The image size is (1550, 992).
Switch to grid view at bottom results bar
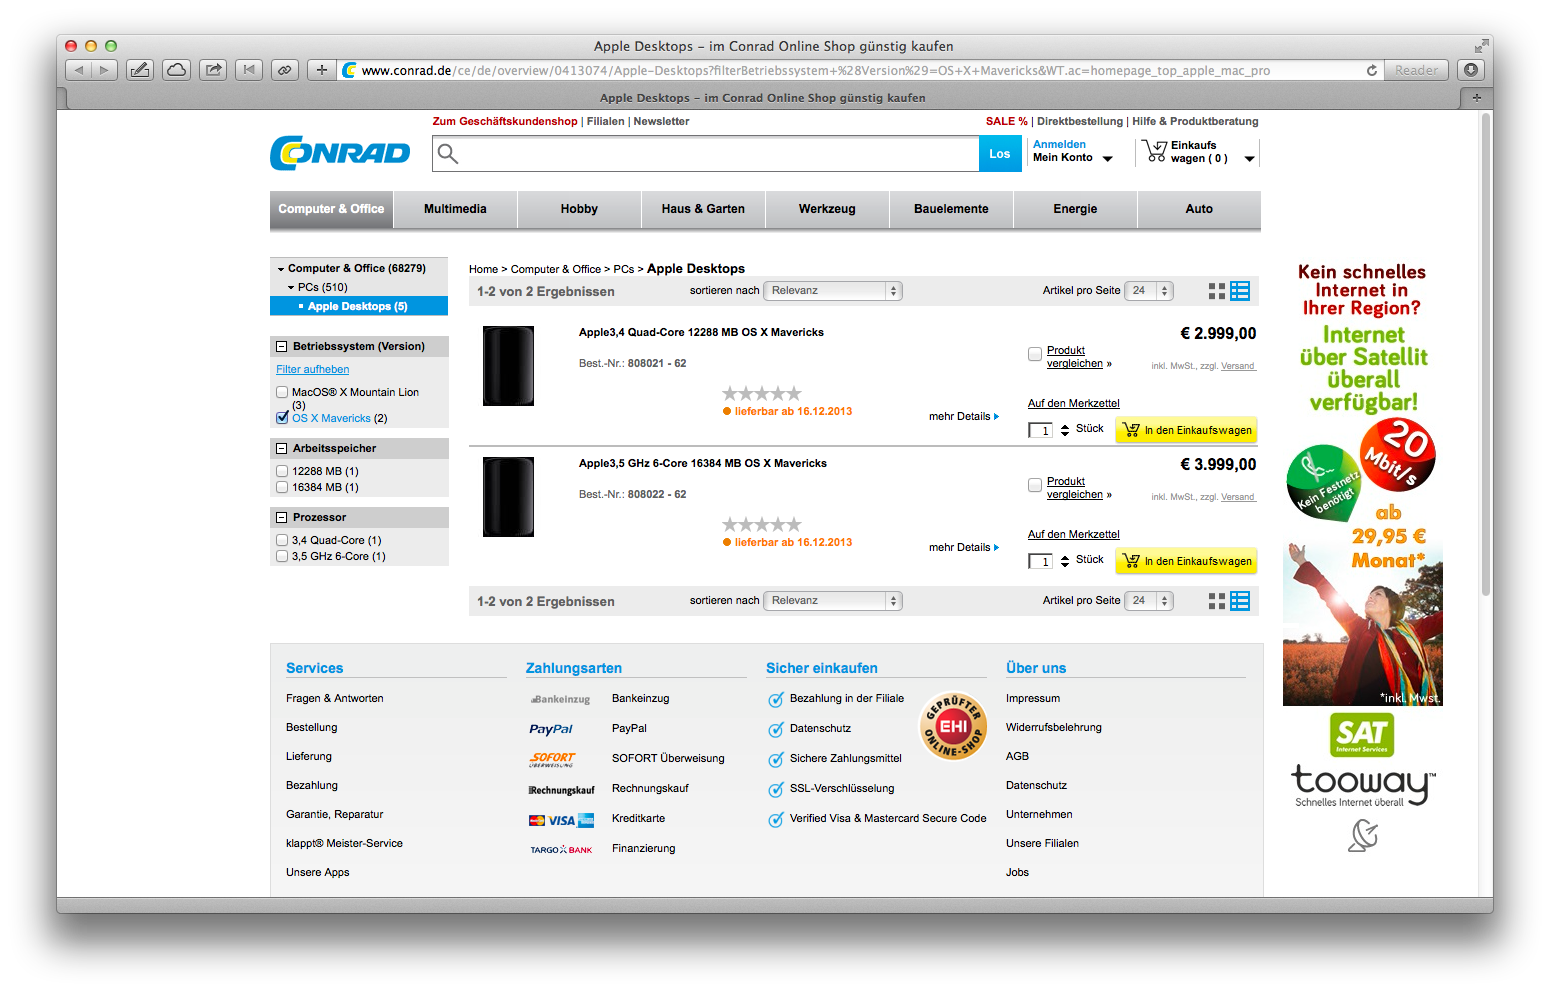[x=1217, y=601]
